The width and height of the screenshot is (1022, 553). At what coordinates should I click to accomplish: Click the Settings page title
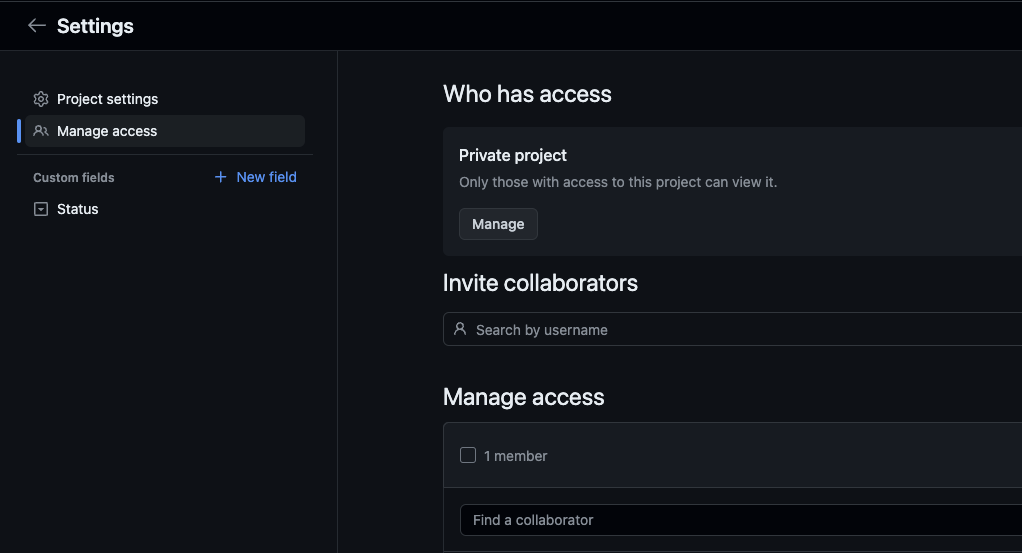click(95, 26)
